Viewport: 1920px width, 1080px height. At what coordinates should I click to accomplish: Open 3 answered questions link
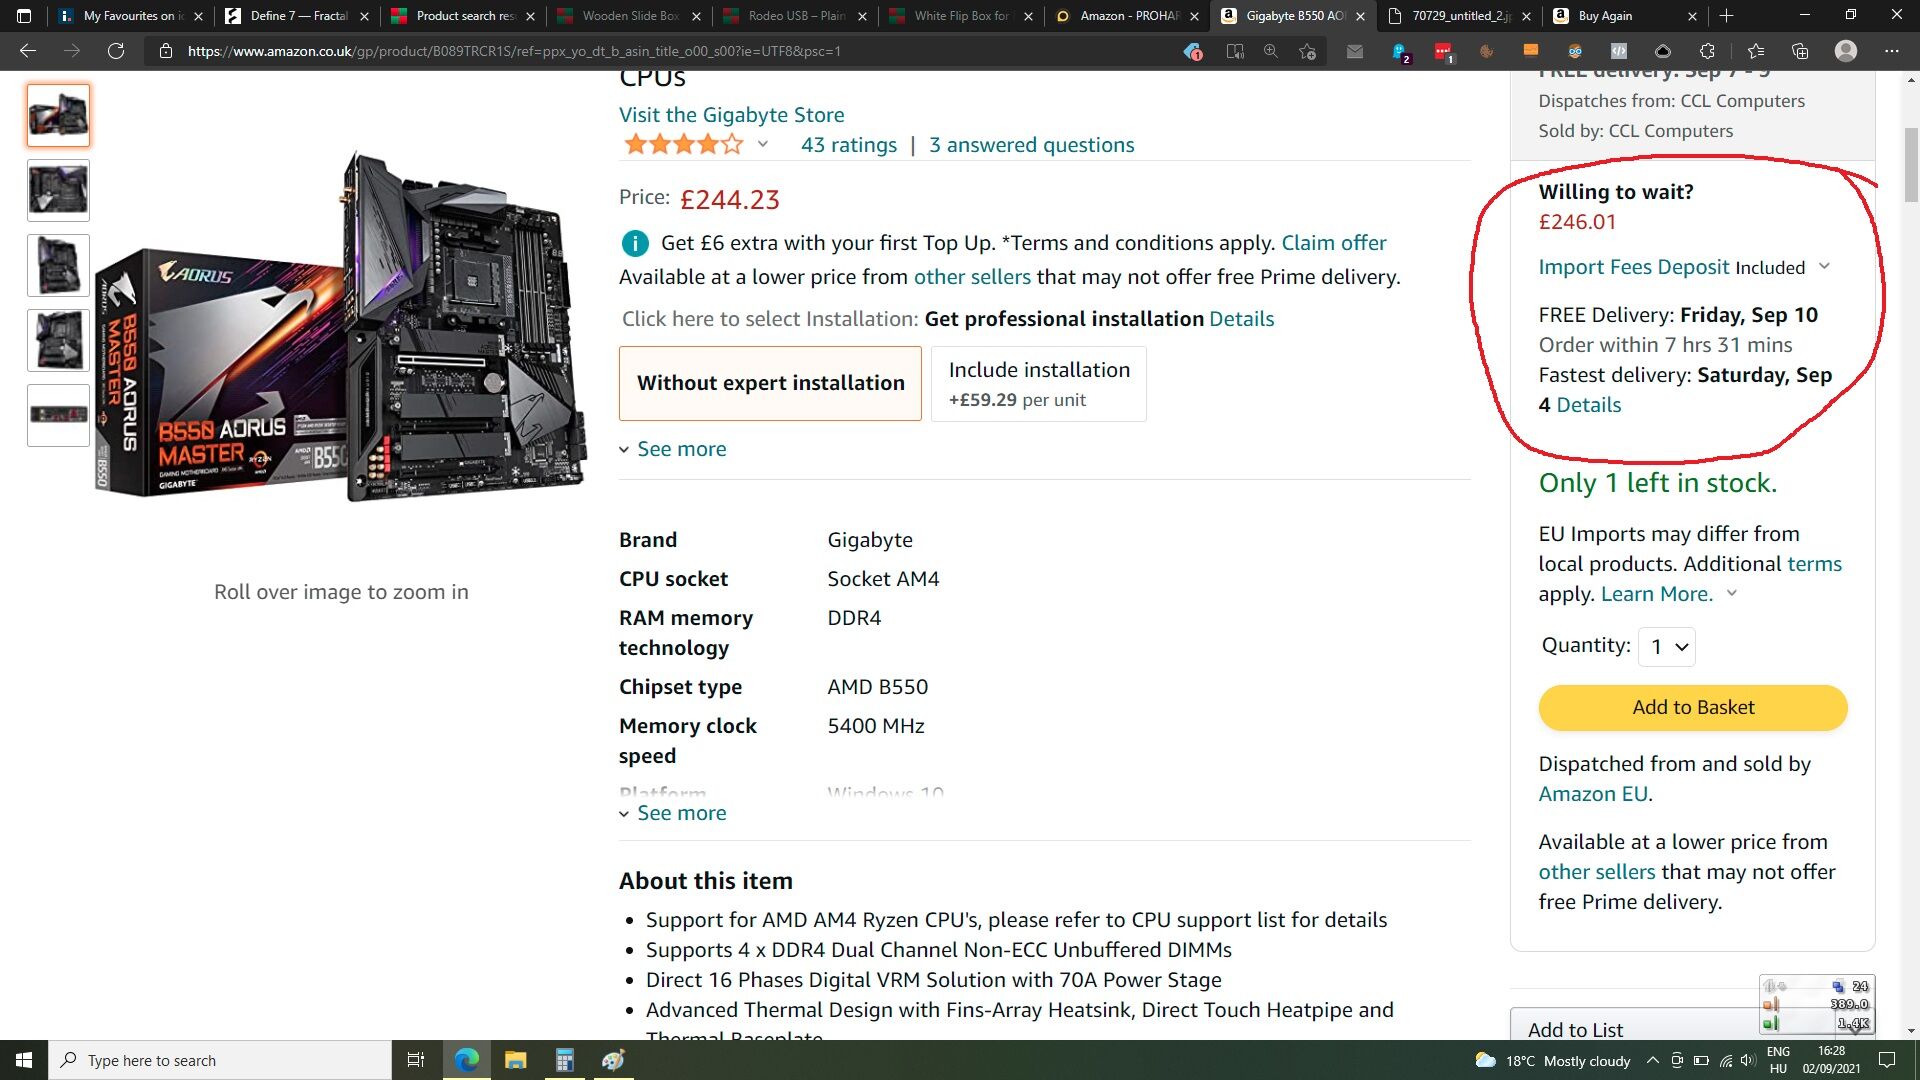pyautogui.click(x=1031, y=145)
